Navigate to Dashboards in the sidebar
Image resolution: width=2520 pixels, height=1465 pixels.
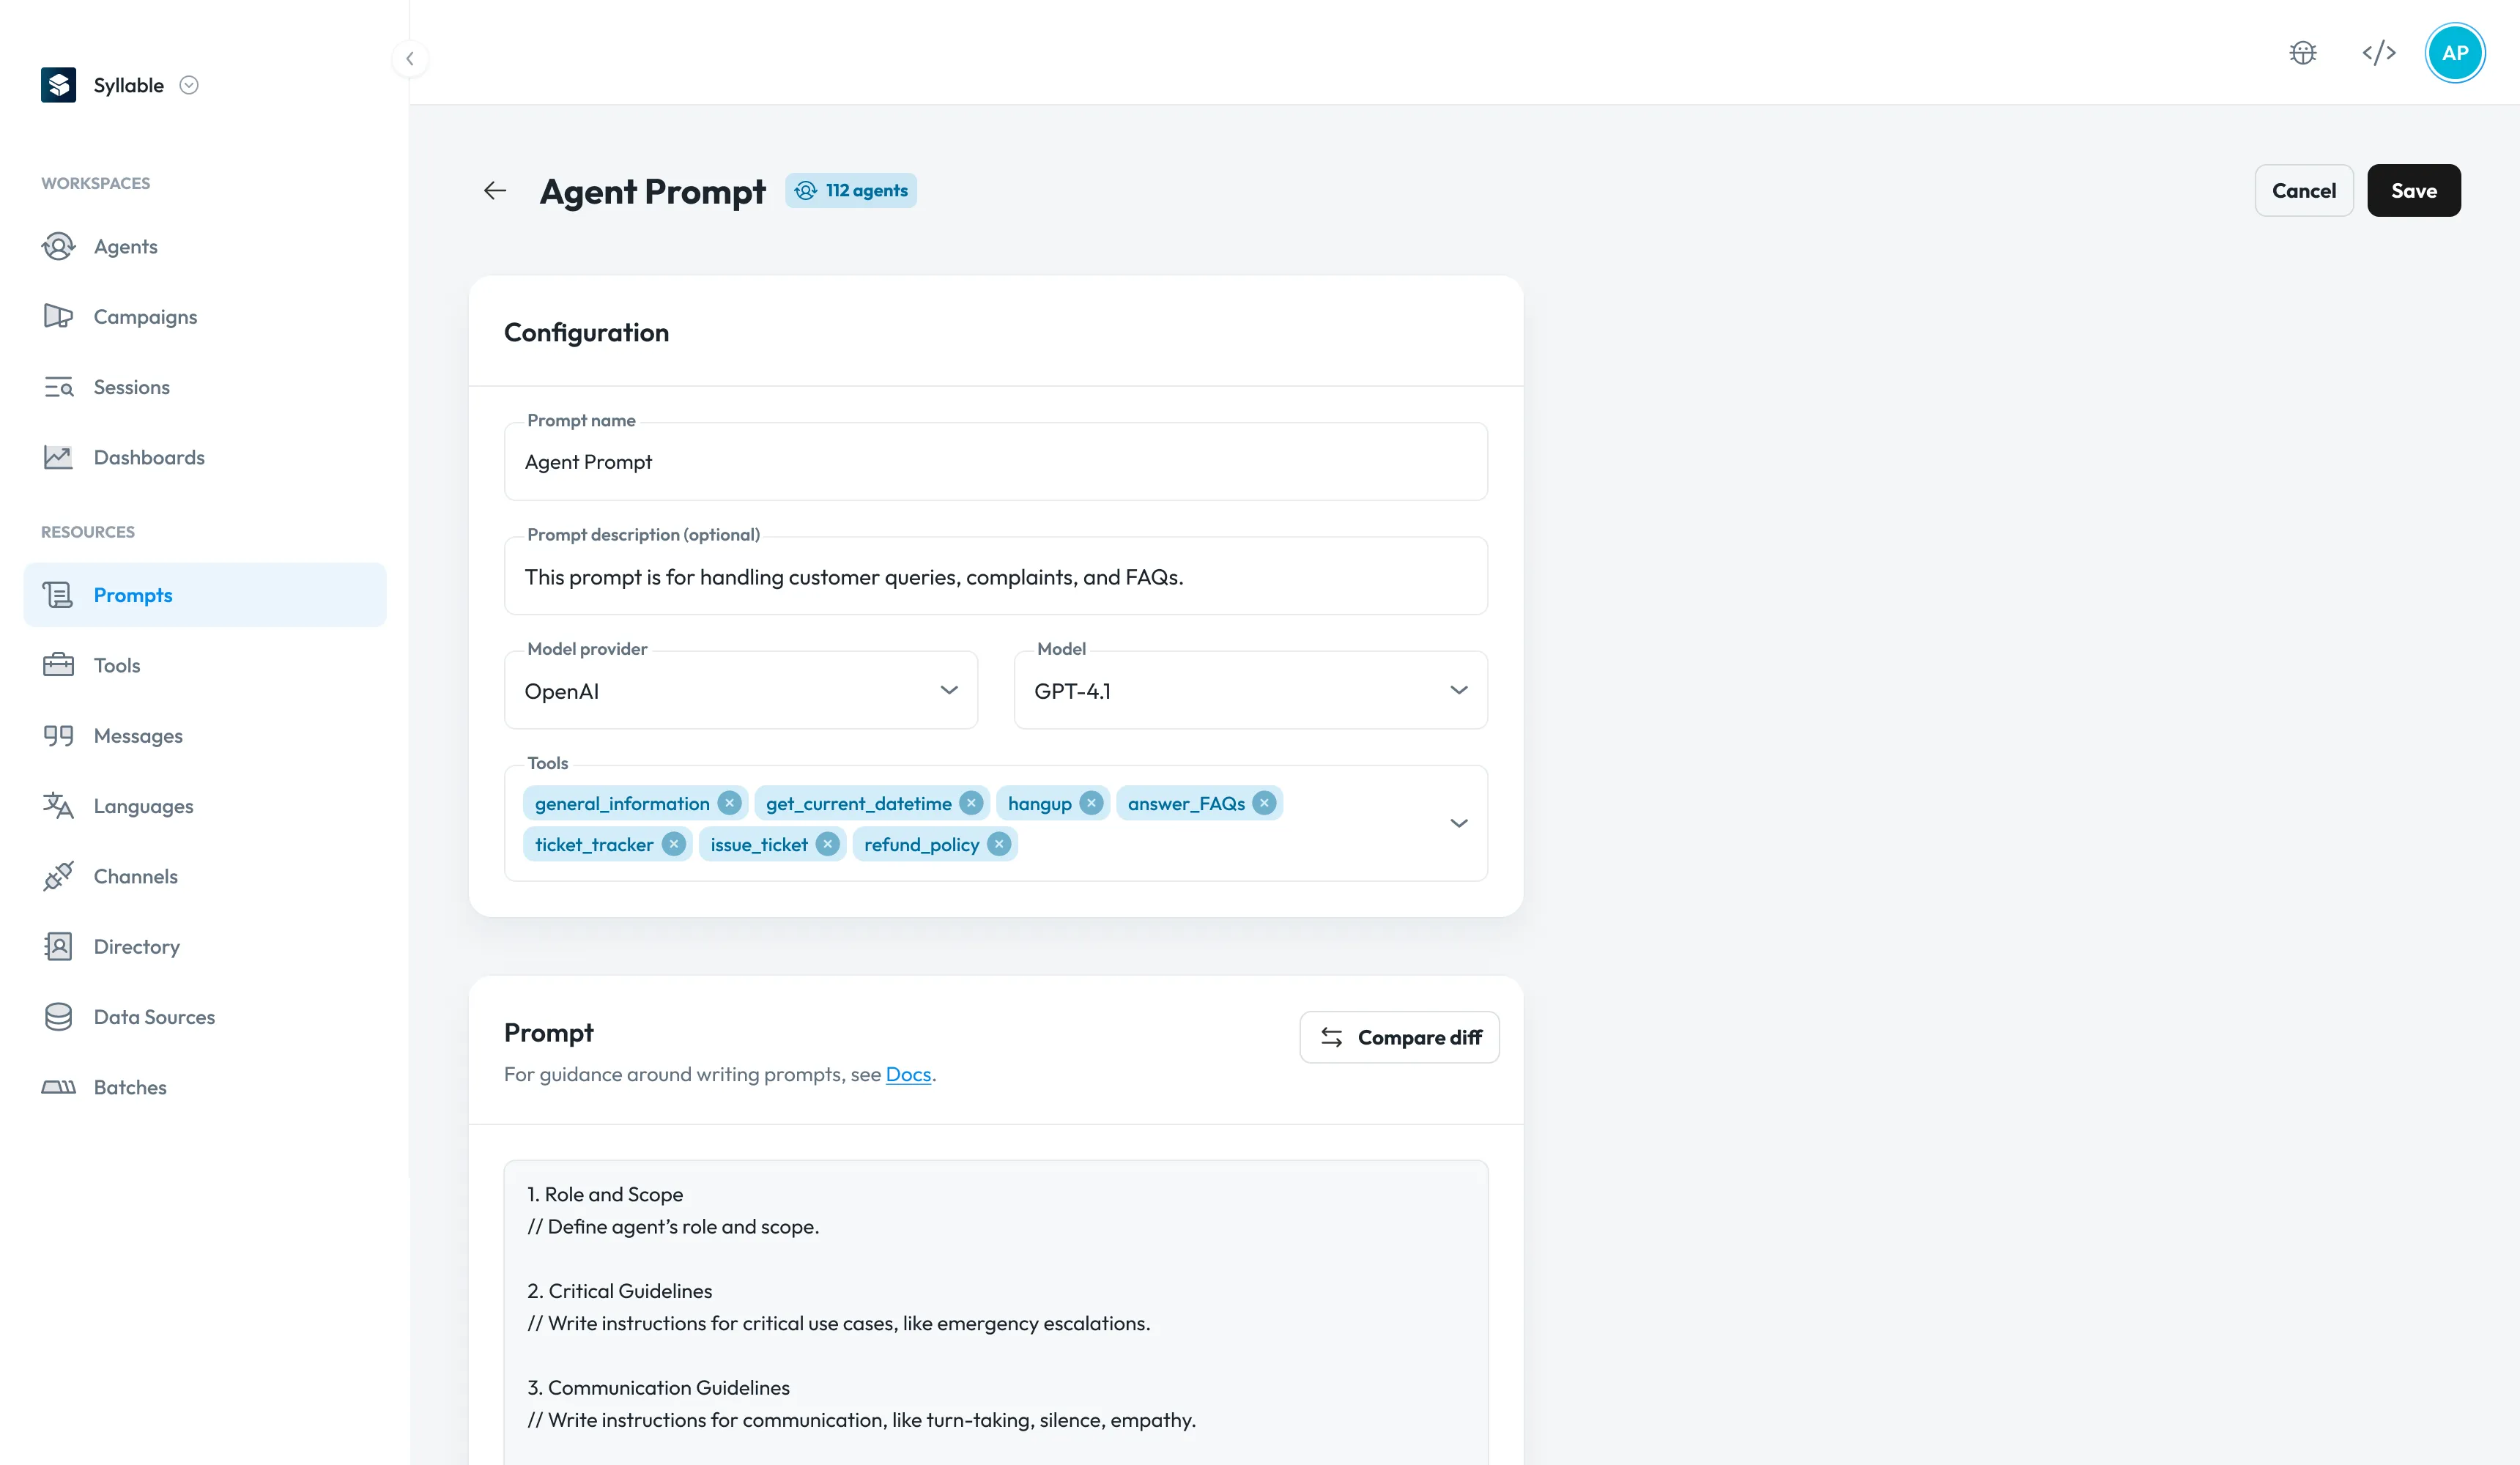204,457
